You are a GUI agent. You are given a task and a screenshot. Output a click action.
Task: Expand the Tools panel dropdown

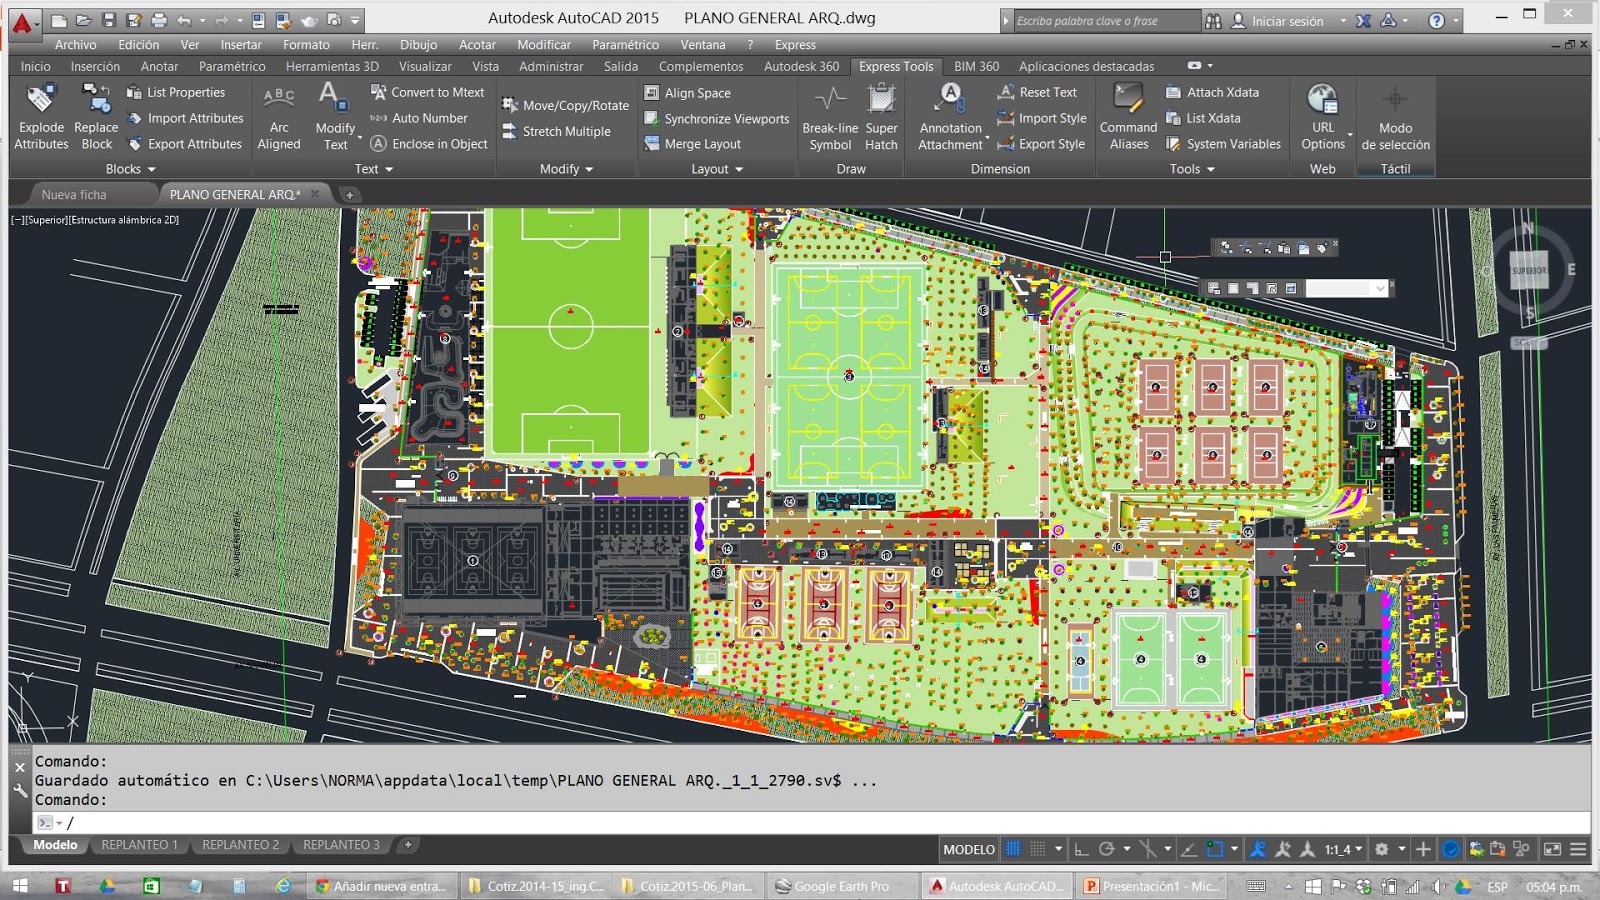1192,169
